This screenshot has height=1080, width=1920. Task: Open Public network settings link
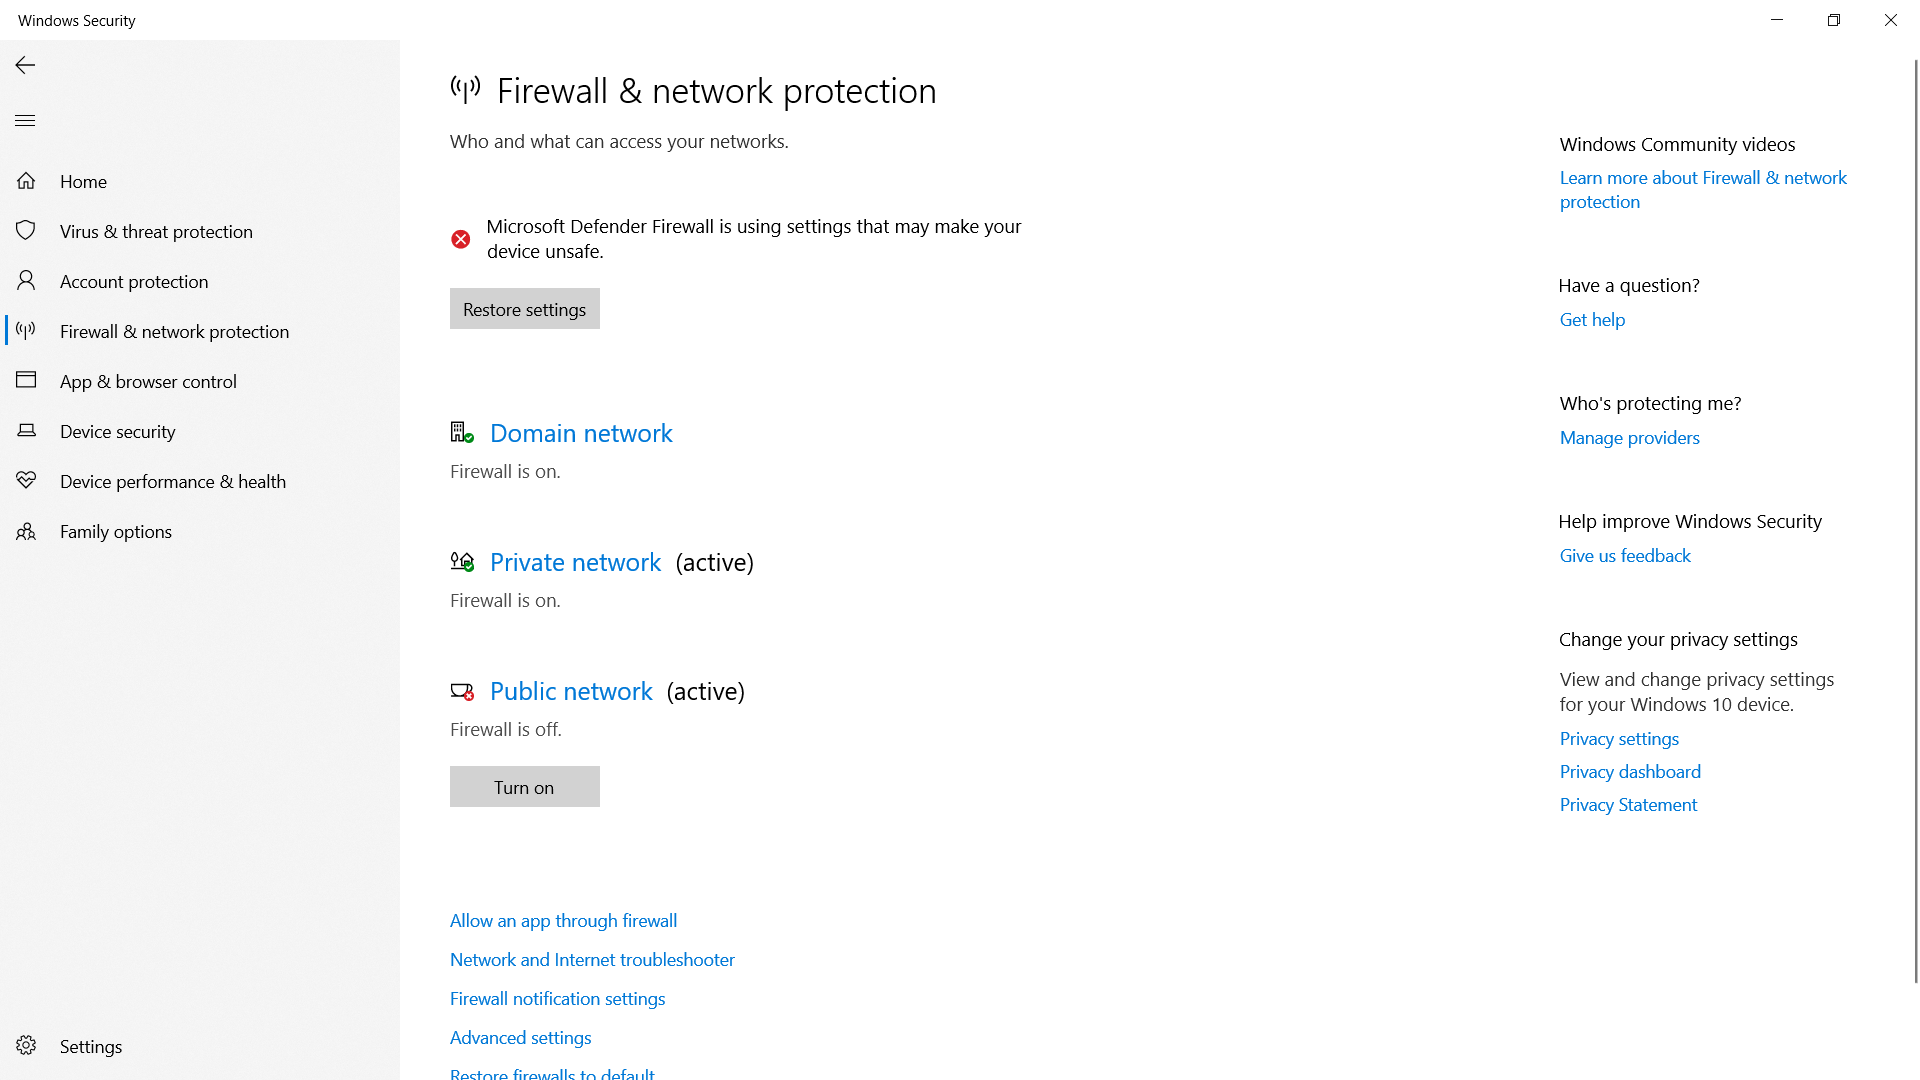coord(571,691)
